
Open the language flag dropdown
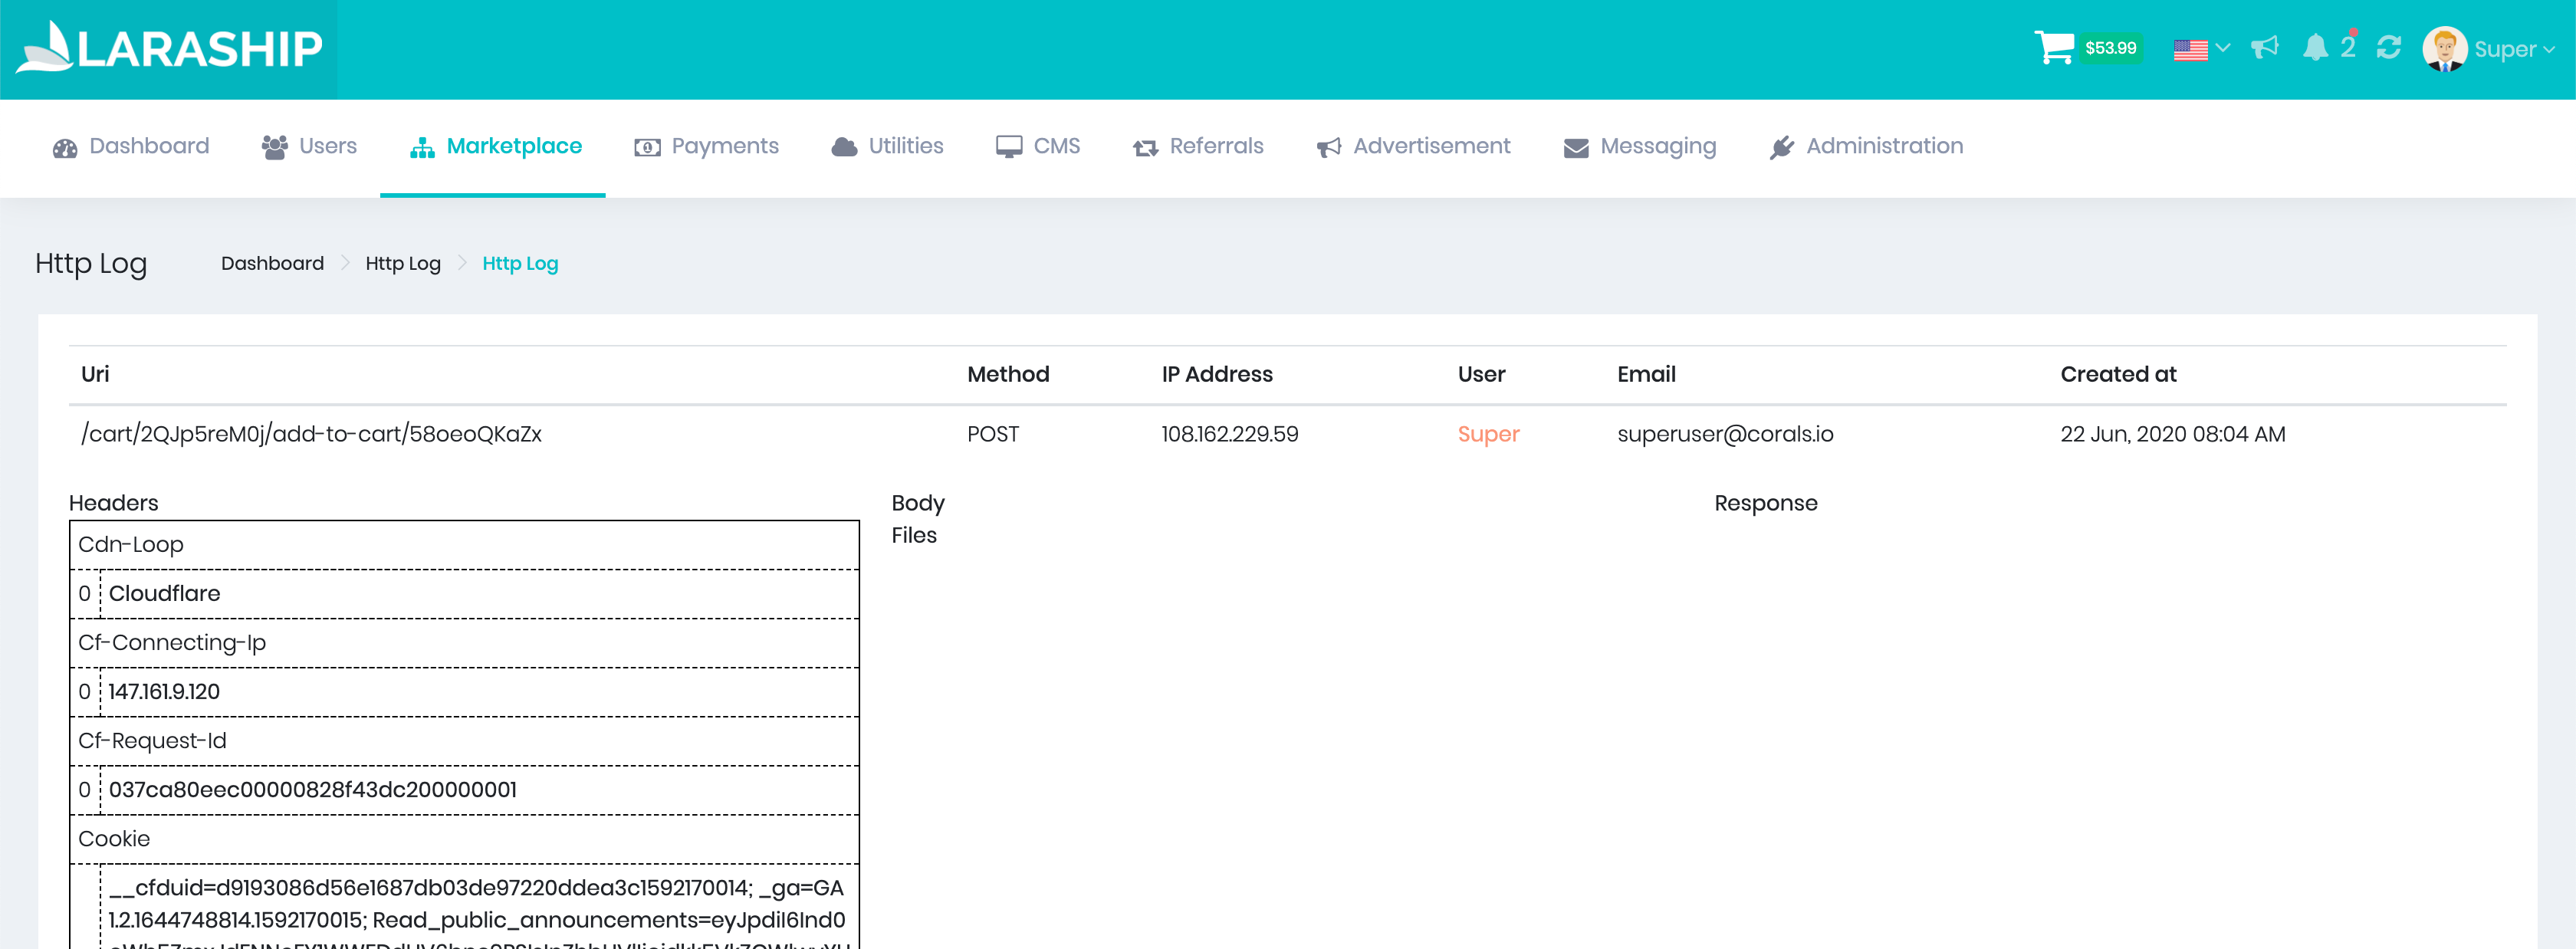pos(2200,48)
